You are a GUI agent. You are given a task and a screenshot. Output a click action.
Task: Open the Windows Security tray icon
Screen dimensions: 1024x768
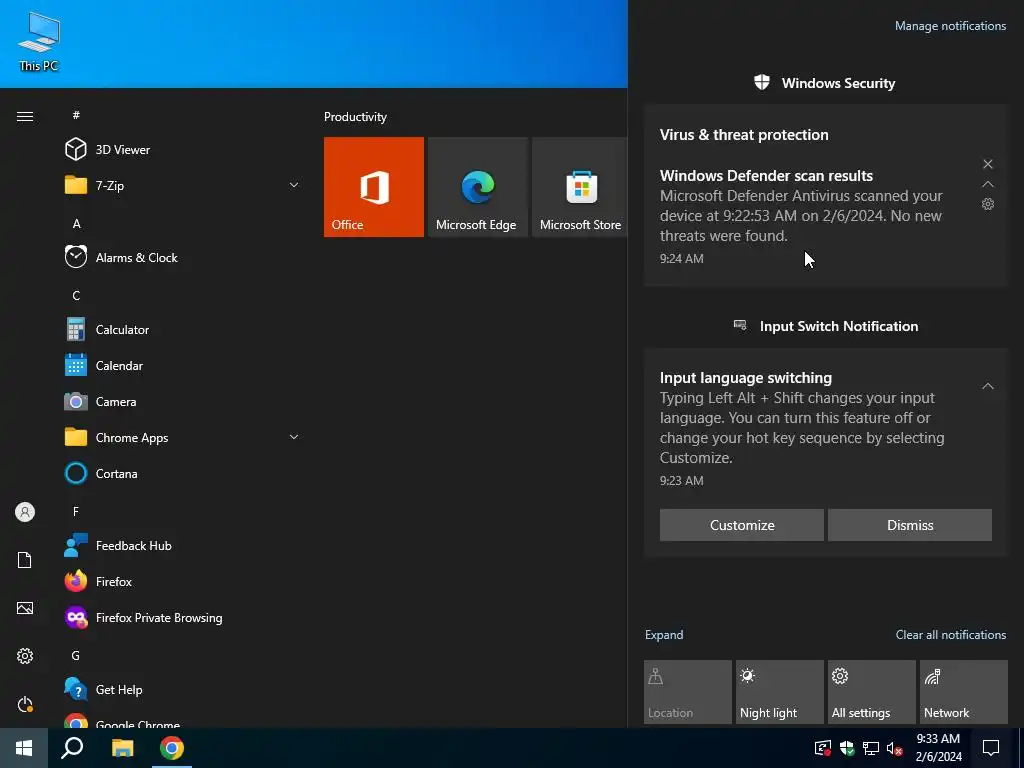847,748
